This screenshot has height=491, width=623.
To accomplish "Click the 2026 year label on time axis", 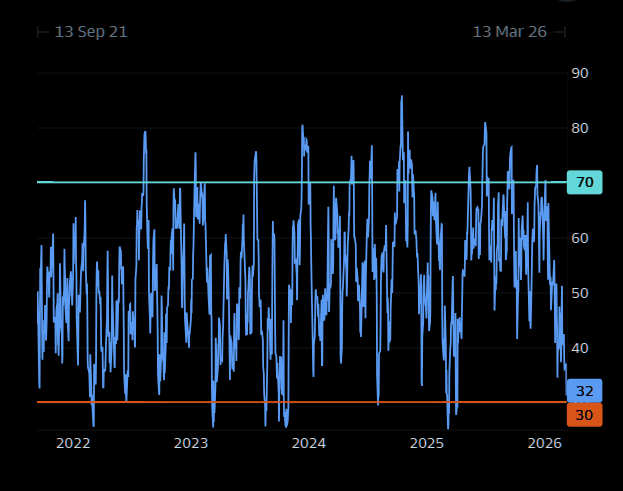I will coord(544,442).
